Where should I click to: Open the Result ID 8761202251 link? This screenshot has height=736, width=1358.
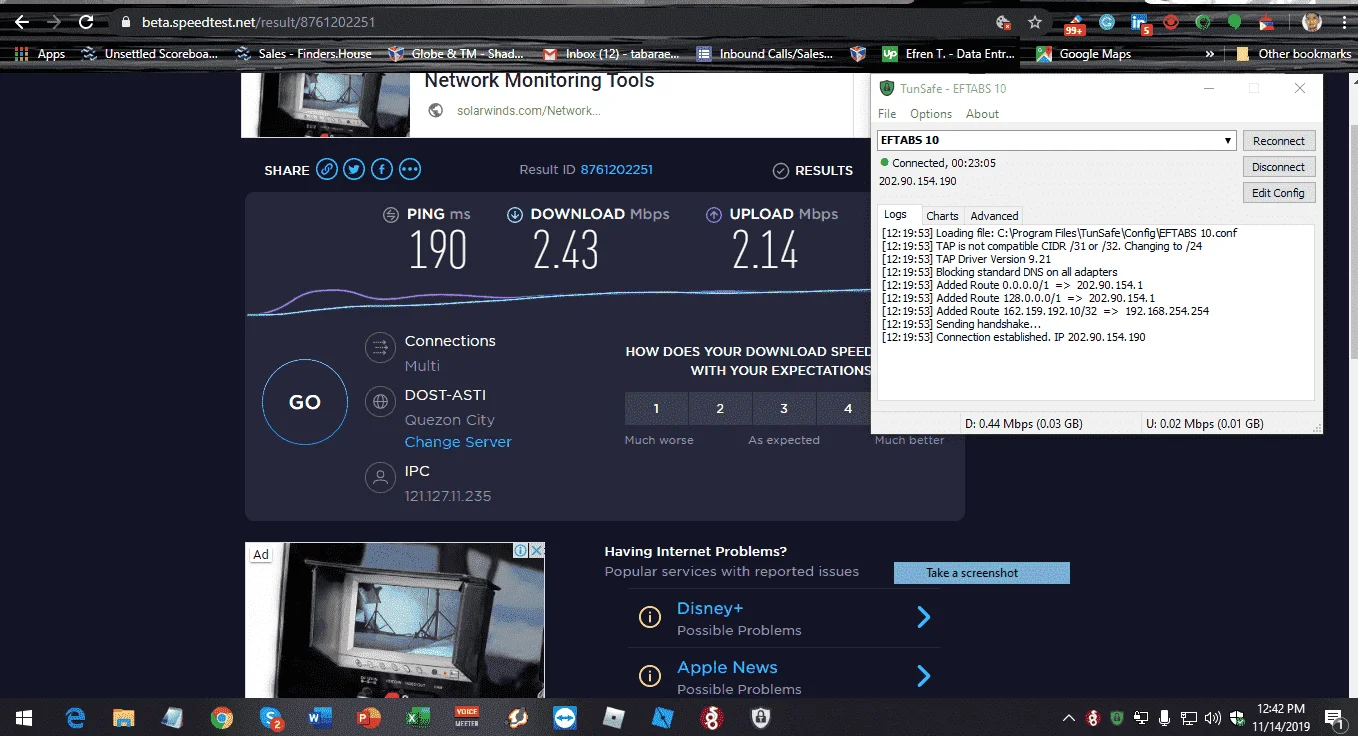click(616, 170)
